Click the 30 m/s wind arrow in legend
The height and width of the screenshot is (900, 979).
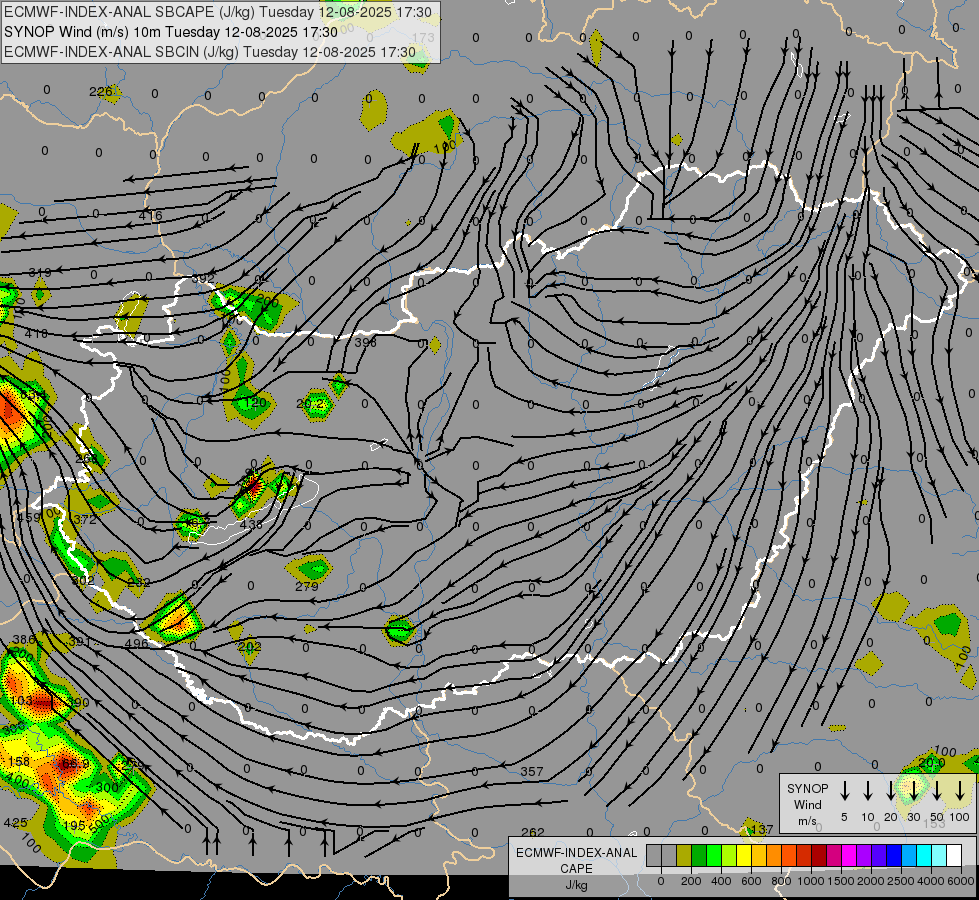pyautogui.click(x=914, y=791)
